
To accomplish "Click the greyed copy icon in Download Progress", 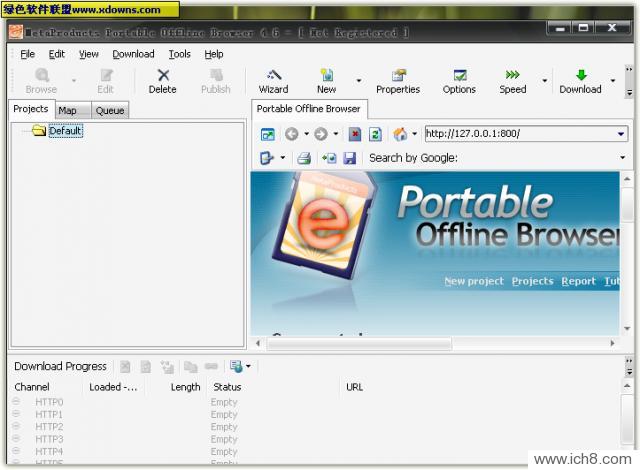I will (x=191, y=367).
